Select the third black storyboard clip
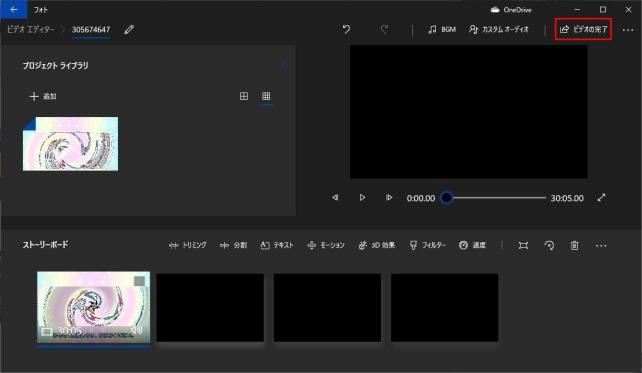This screenshot has height=373, width=642. pyautogui.click(x=327, y=307)
